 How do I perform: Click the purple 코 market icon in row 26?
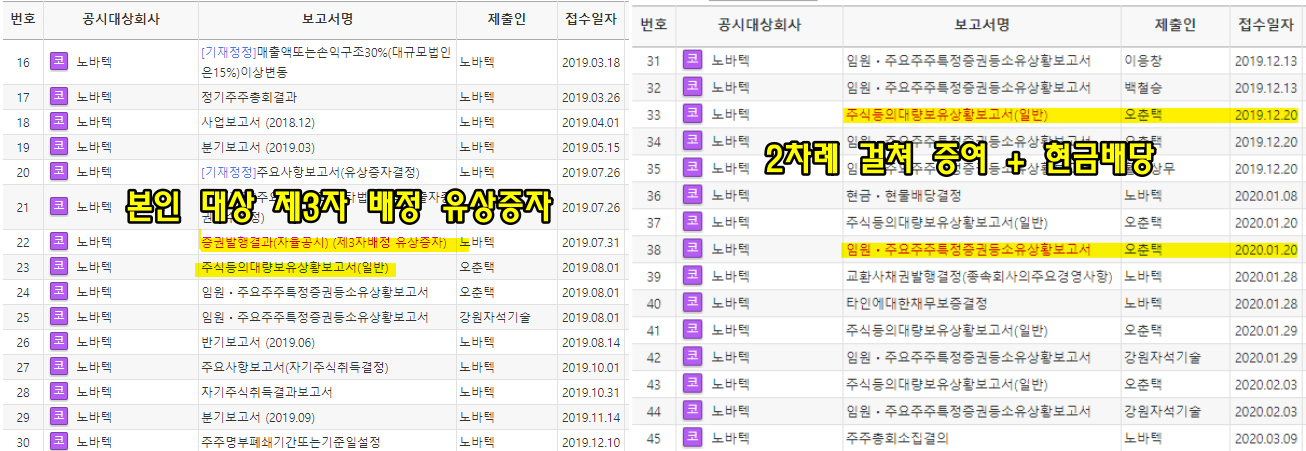59,342
